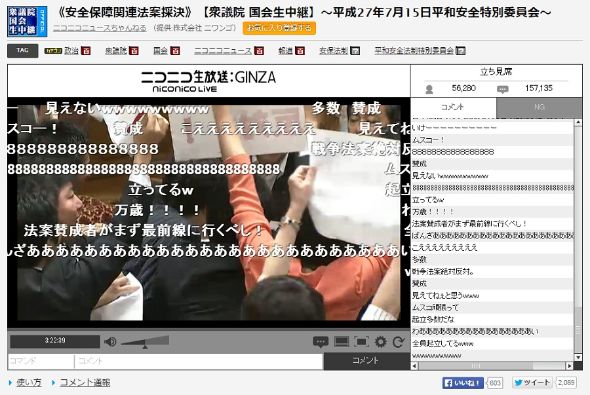Reload the stream with the refresh icon

(398, 342)
